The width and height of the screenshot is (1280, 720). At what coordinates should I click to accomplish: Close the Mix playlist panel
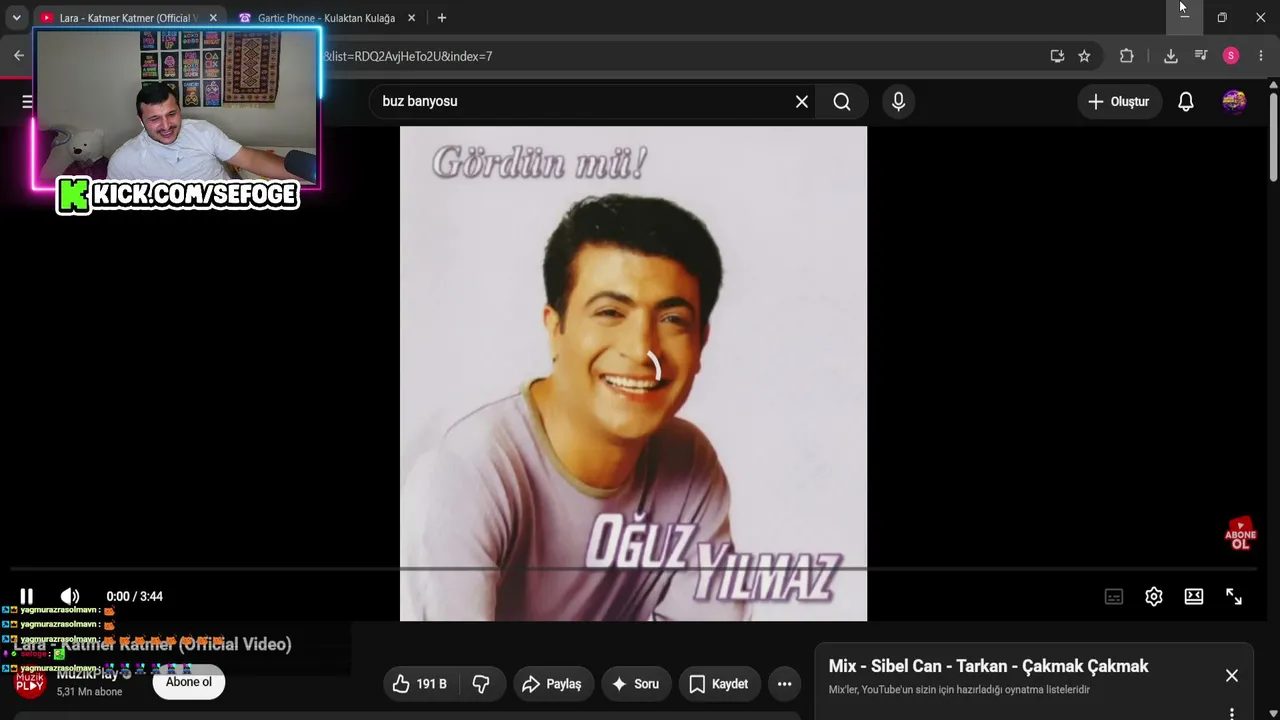tap(1232, 676)
